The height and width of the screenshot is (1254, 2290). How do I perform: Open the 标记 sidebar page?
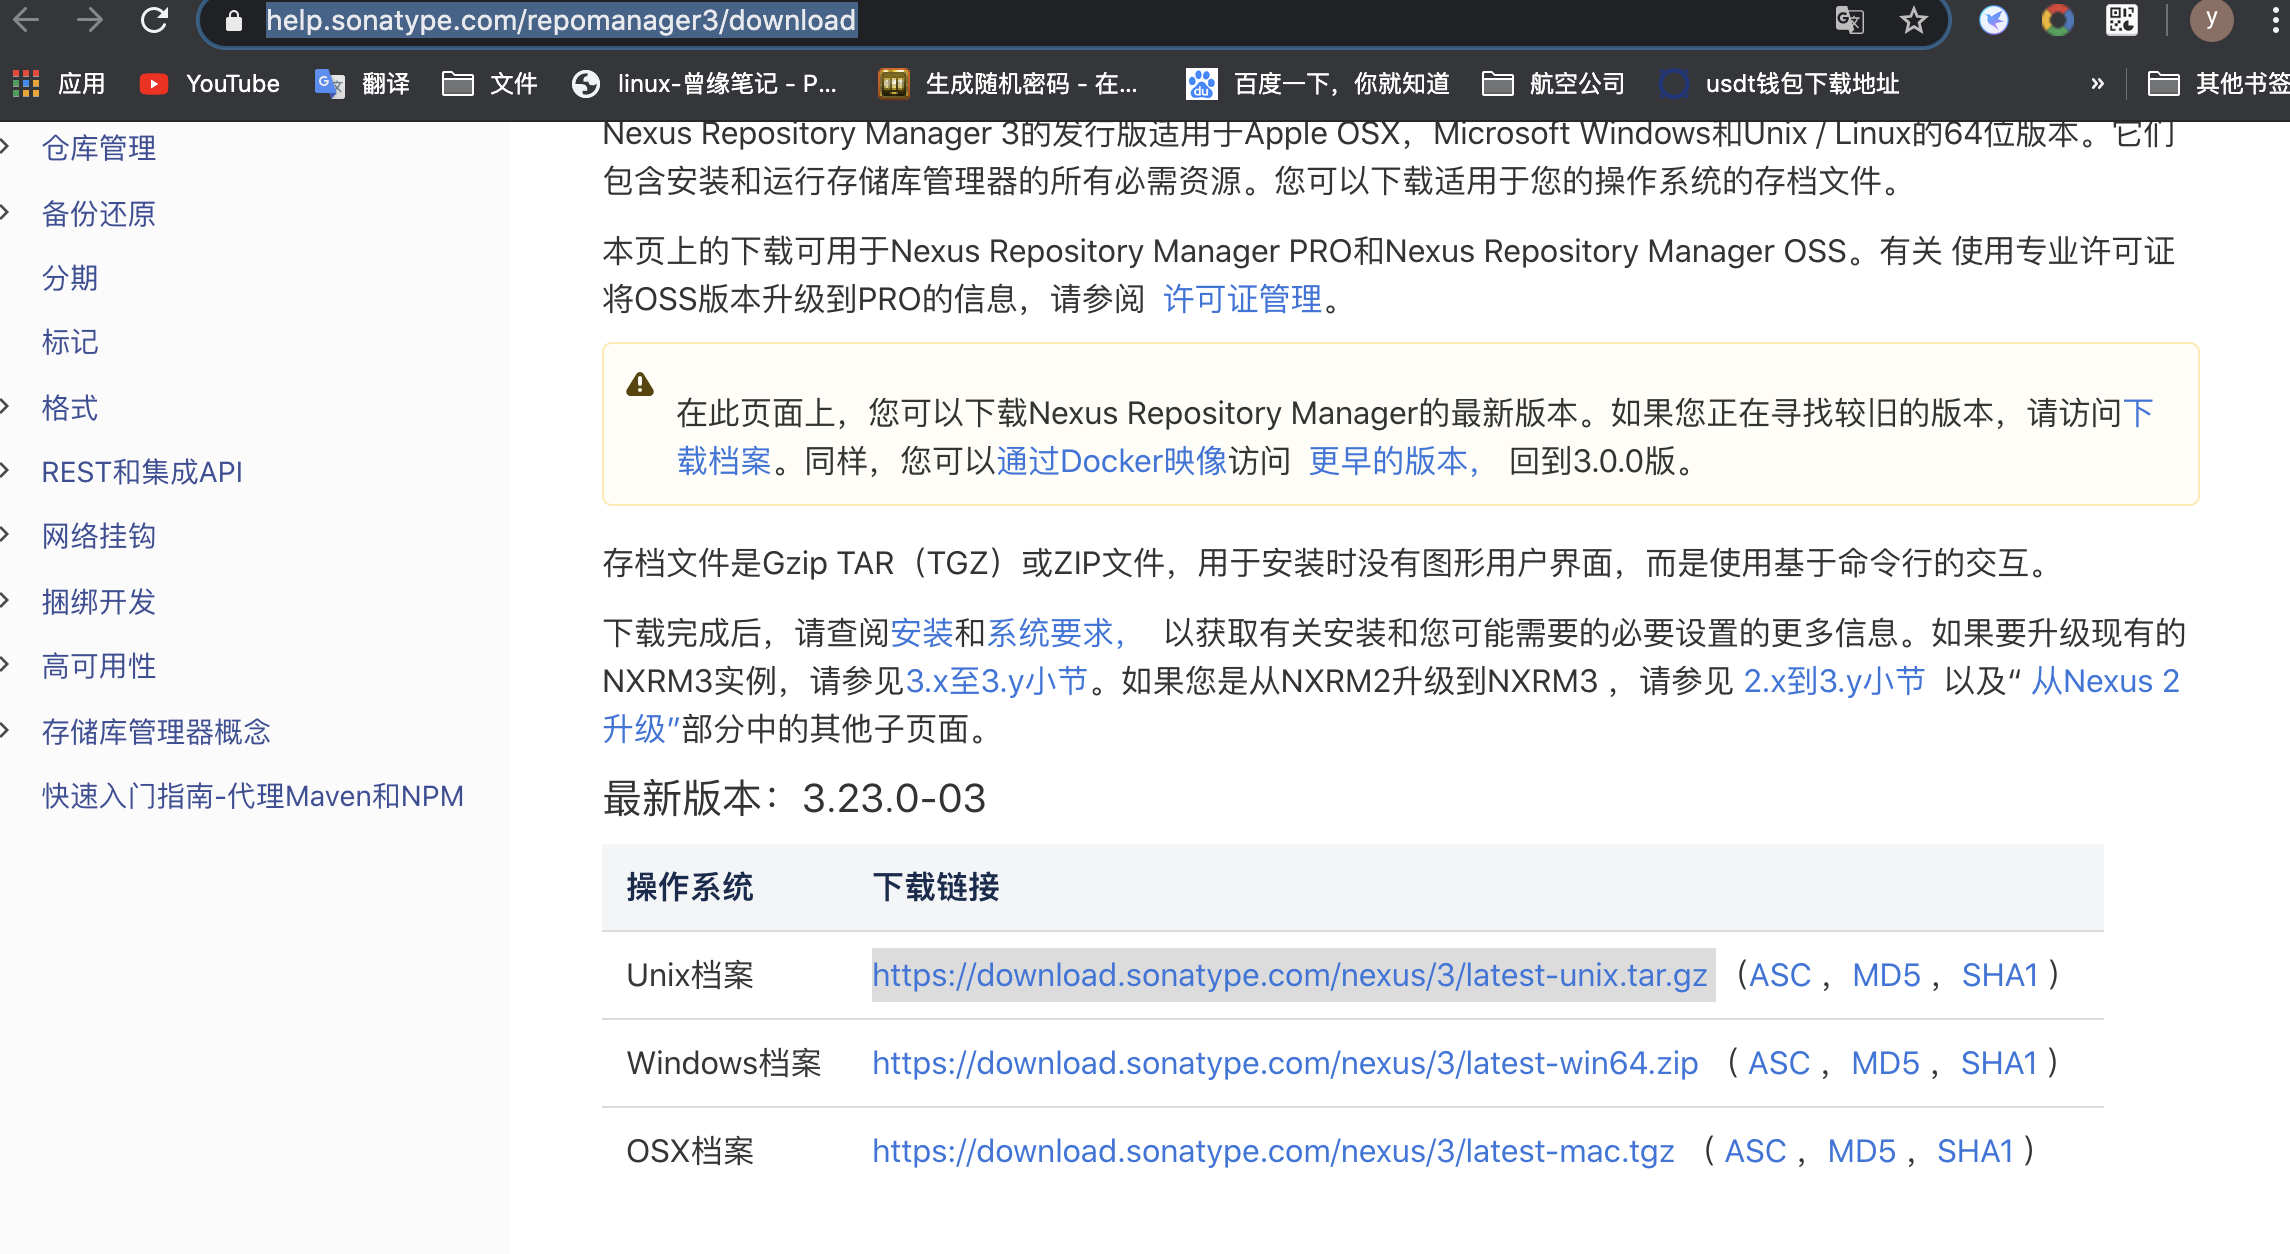pos(70,342)
